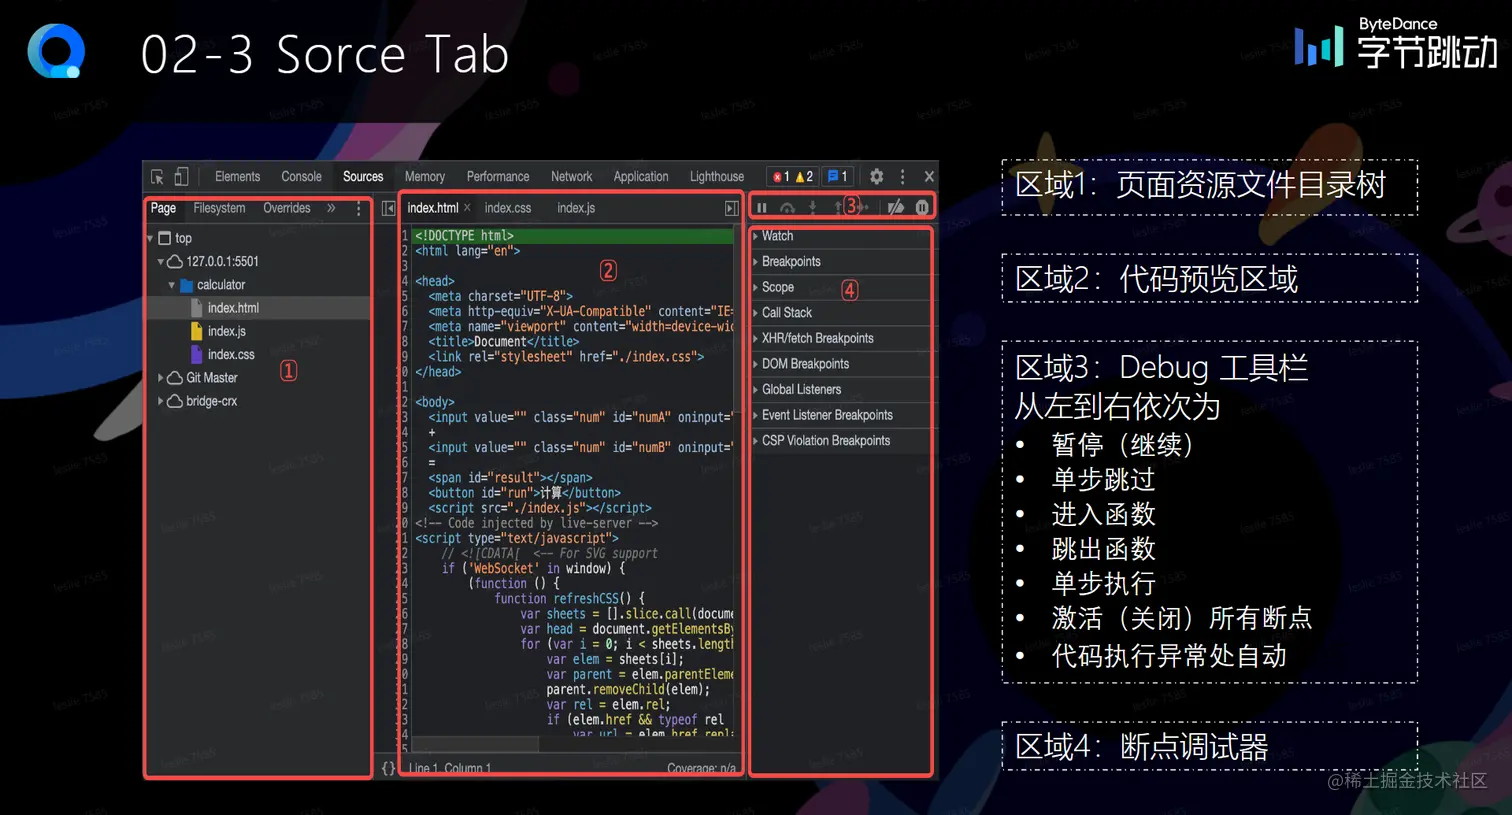Click the '<span id="result">' code line
The width and height of the screenshot is (1512, 815).
pos(510,478)
